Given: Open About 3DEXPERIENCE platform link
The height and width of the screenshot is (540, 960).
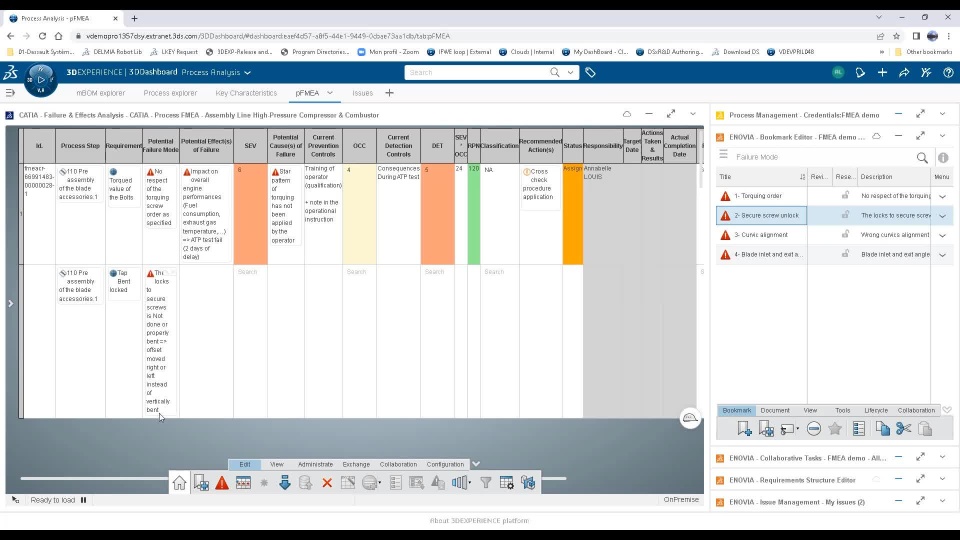Looking at the screenshot, I should [479, 520].
